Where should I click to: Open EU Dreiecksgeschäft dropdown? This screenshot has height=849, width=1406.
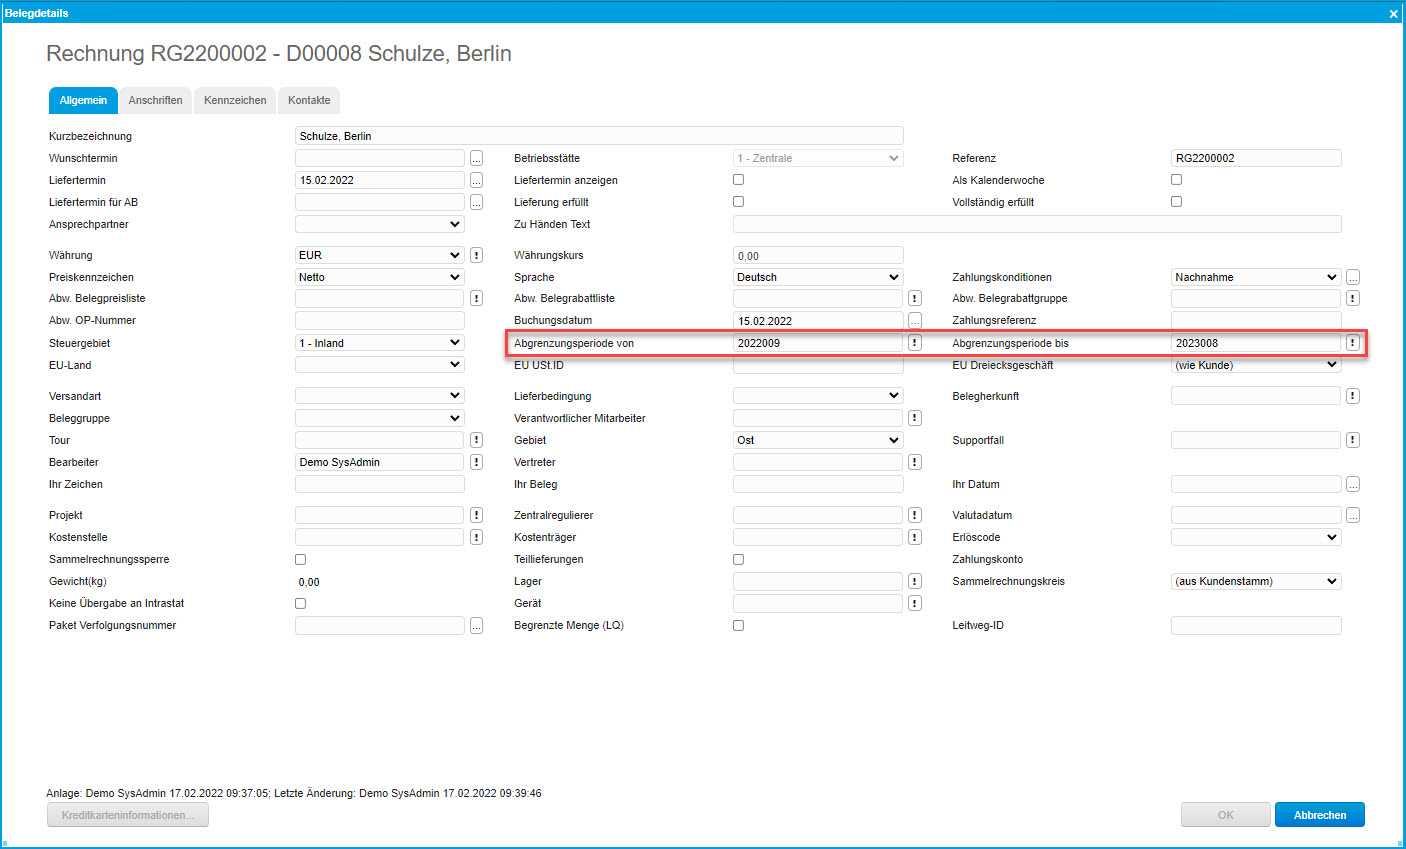pos(1256,365)
